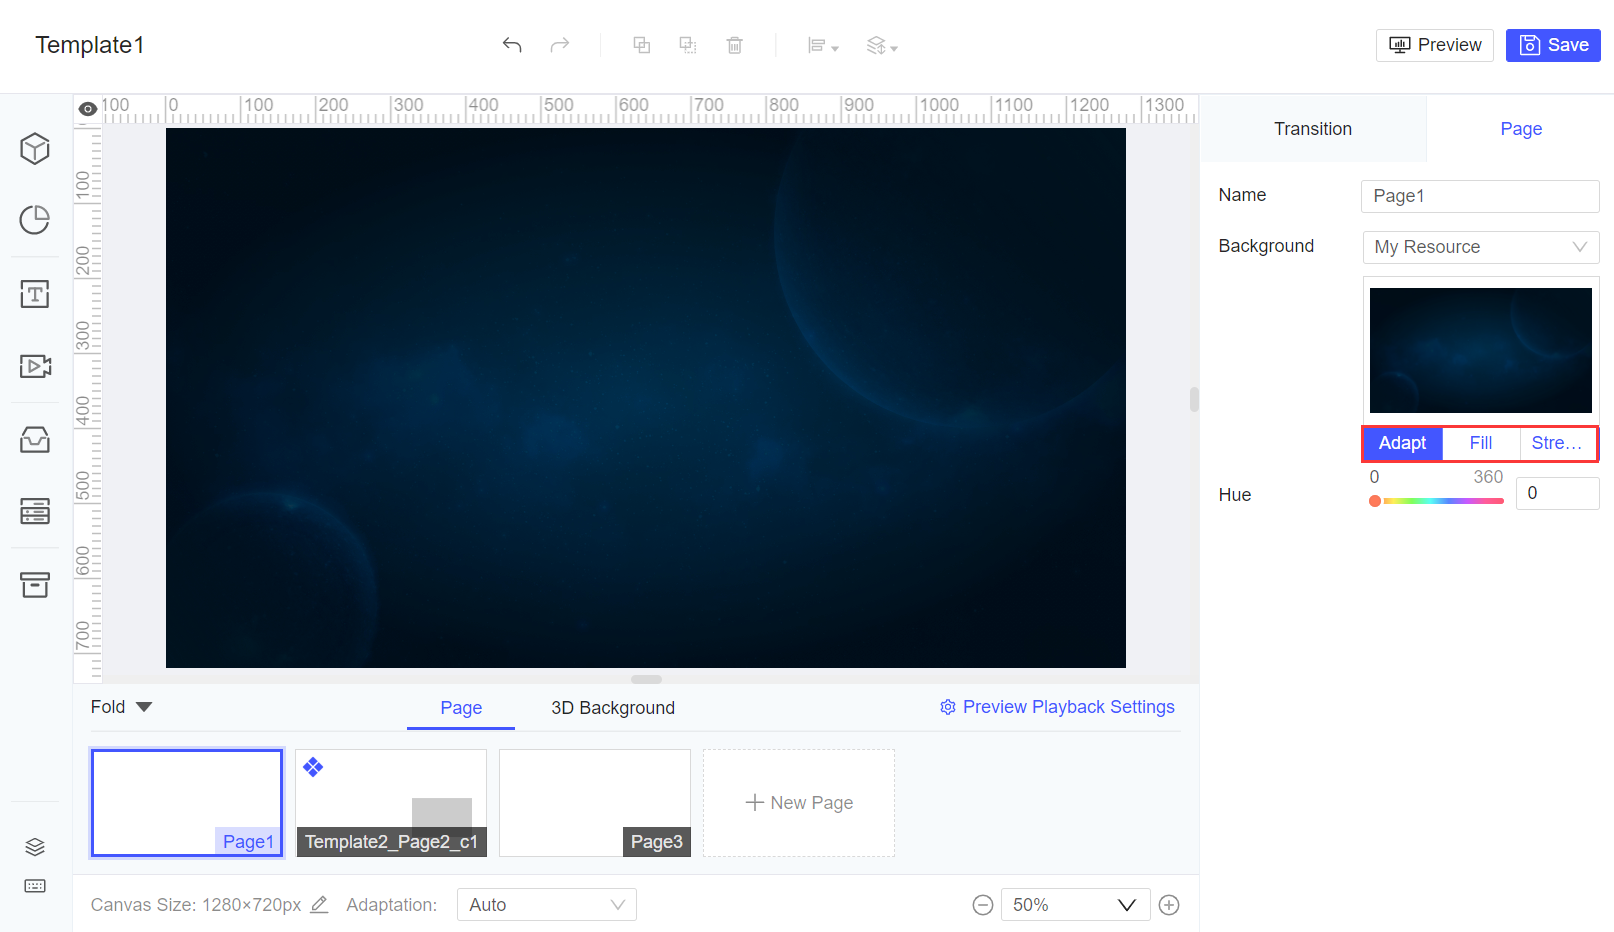The height and width of the screenshot is (932, 1614).
Task: Select the Fill background scaling mode
Action: [1480, 443]
